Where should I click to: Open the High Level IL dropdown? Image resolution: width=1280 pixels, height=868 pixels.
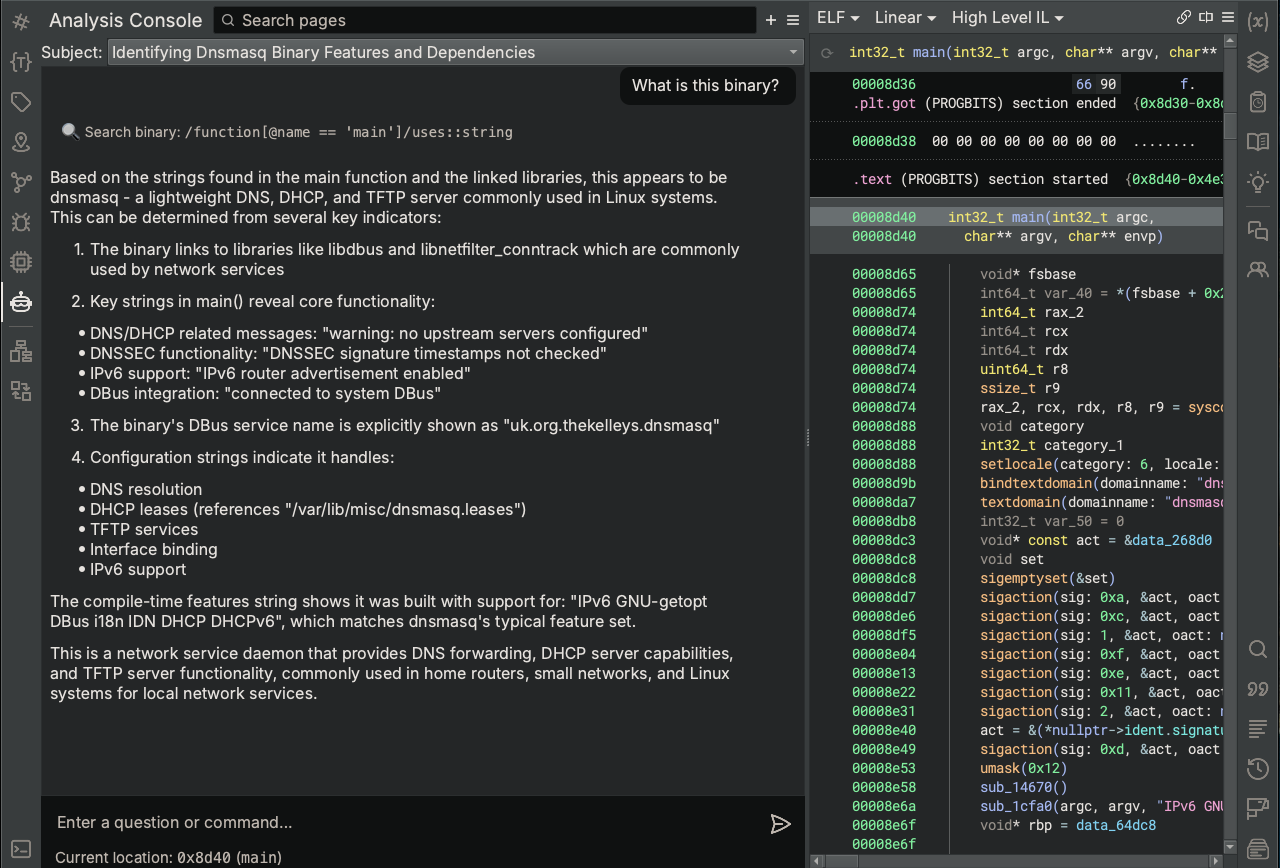(1007, 18)
